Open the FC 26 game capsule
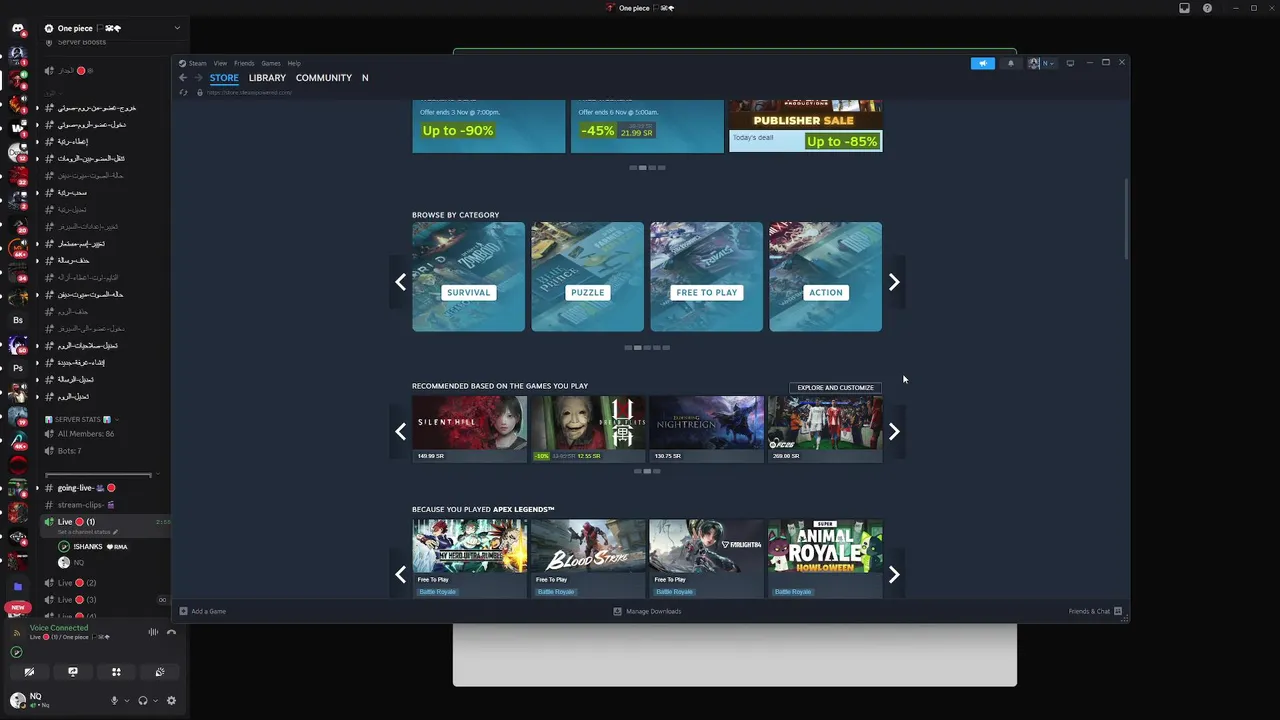1280x720 pixels. pos(825,428)
